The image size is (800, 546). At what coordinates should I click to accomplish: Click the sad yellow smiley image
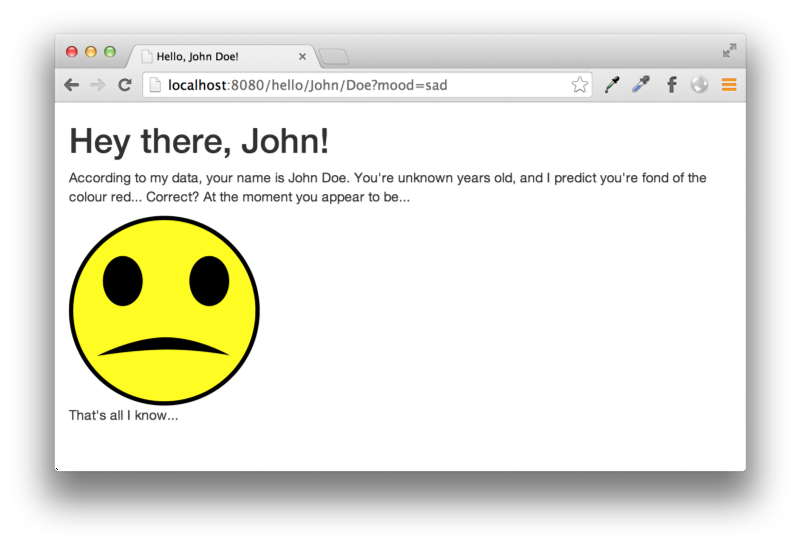coord(164,310)
